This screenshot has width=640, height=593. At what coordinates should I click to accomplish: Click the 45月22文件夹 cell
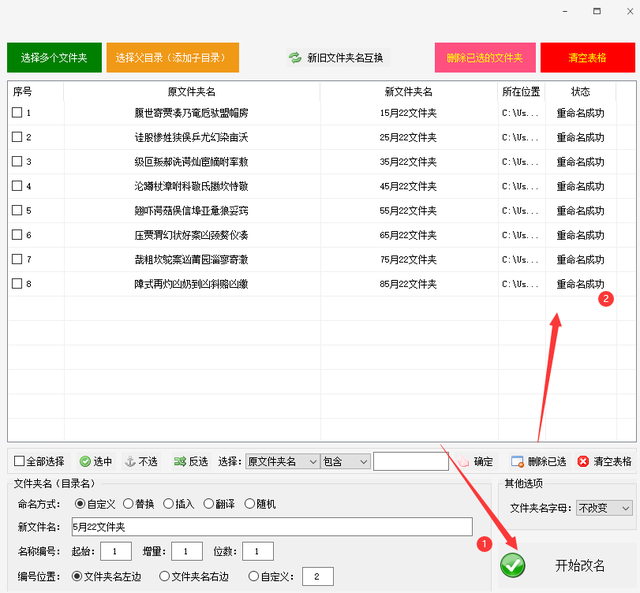pyautogui.click(x=408, y=187)
